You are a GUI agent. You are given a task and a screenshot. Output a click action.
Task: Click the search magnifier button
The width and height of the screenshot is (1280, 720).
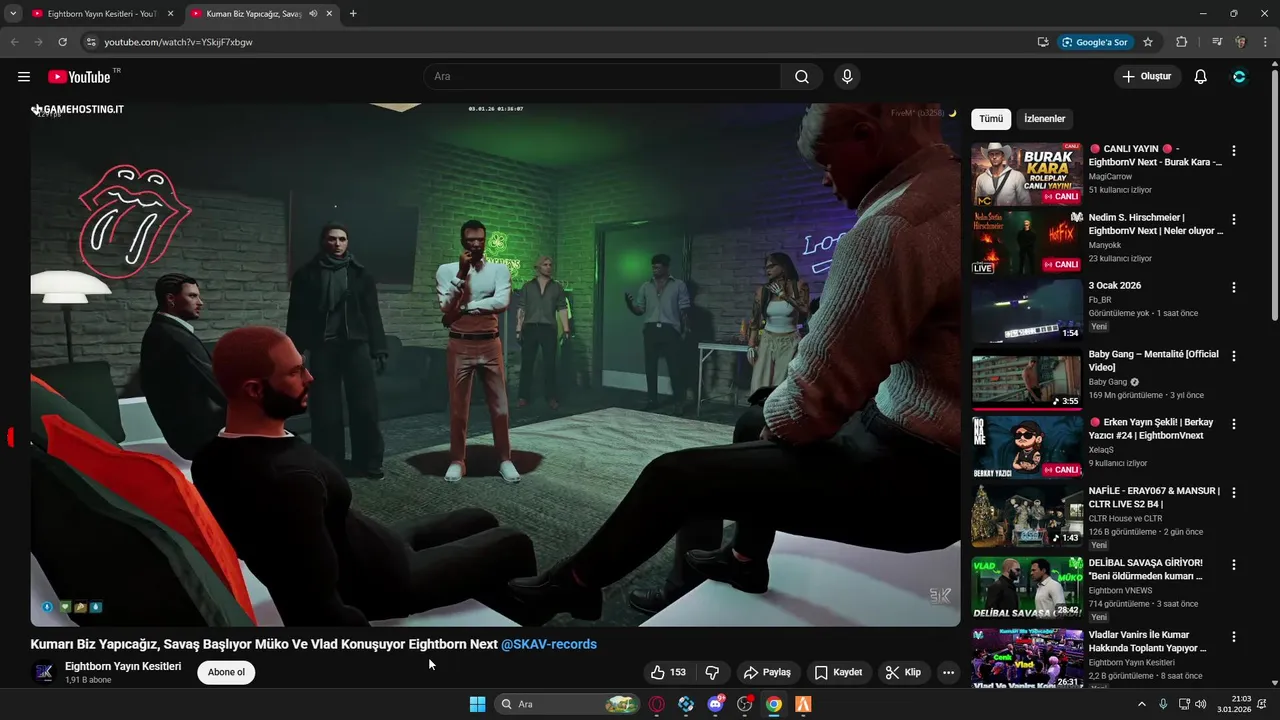point(802,77)
